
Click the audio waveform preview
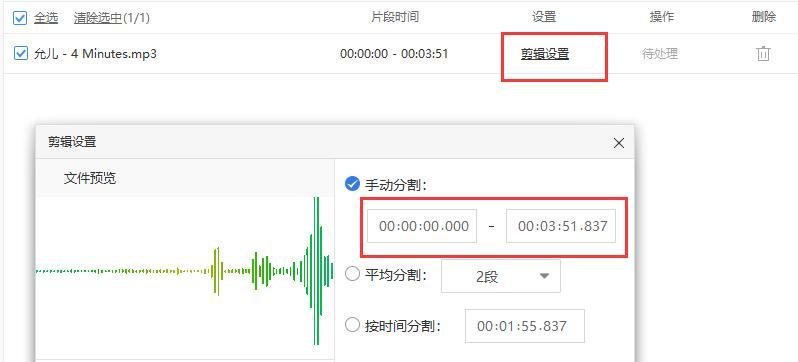[x=185, y=272]
